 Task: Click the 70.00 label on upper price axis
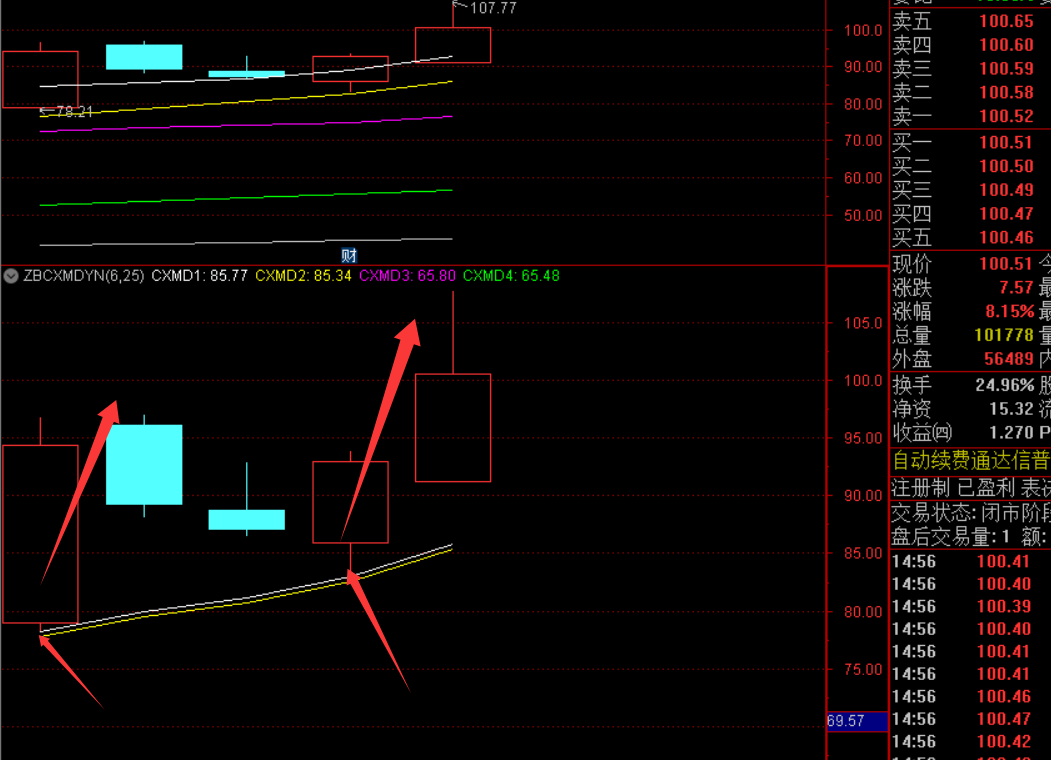(863, 141)
